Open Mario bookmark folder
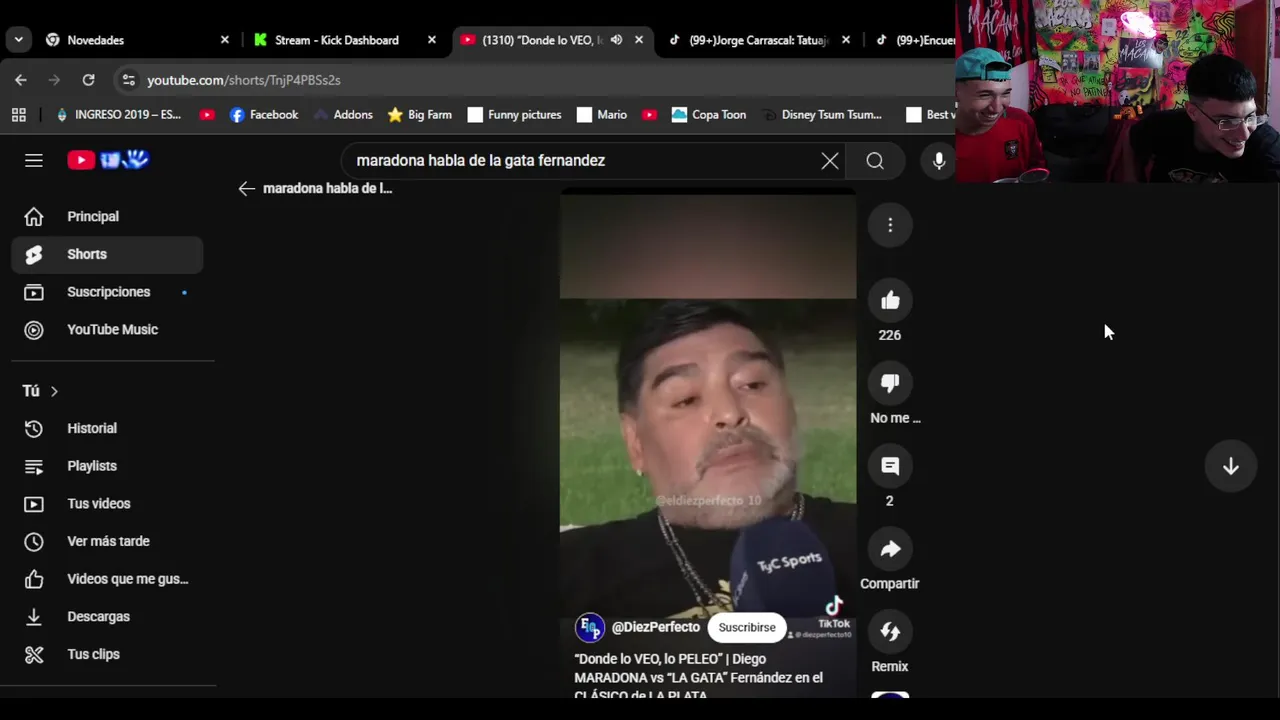Viewport: 1280px width, 720px height. [x=602, y=115]
